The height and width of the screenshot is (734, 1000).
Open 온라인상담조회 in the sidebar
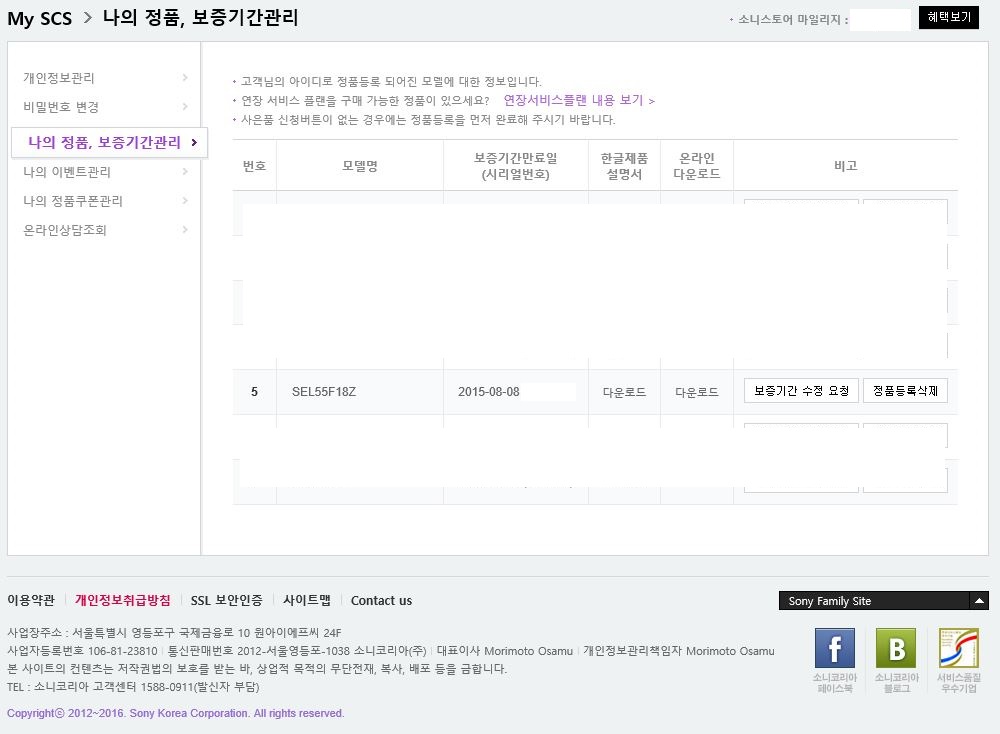(x=65, y=230)
